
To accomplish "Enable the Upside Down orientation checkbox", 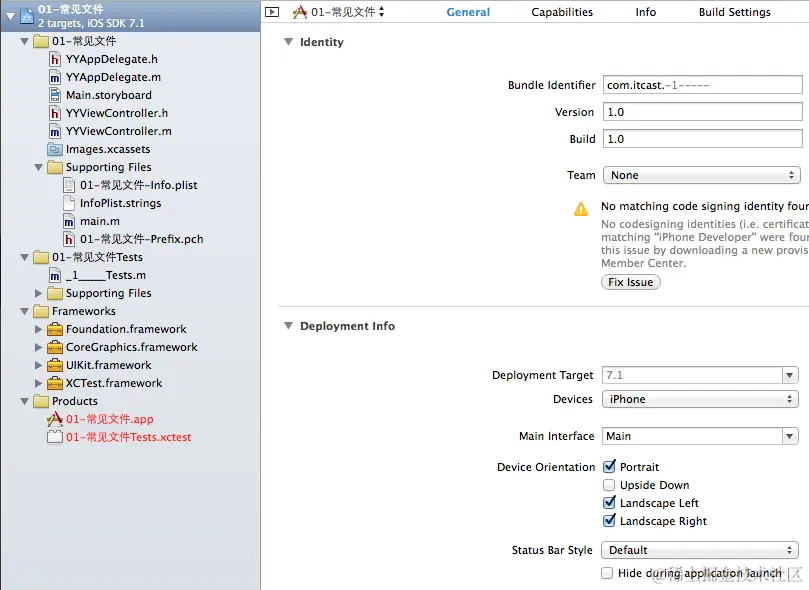I will pos(609,485).
